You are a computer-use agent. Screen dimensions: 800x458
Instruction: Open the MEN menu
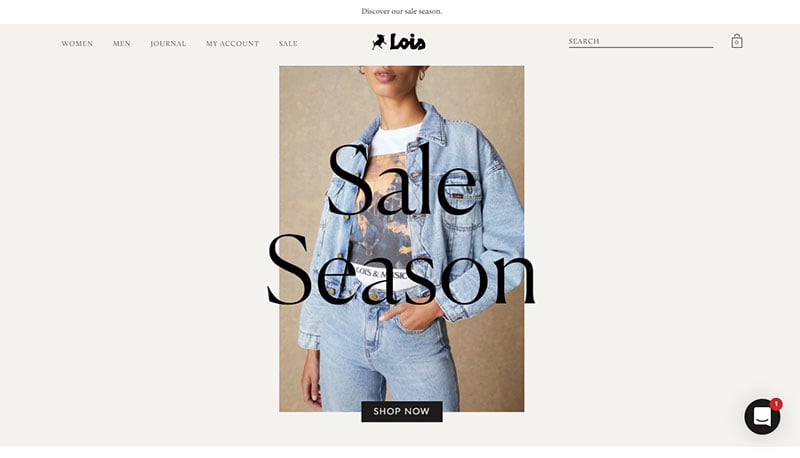point(122,44)
